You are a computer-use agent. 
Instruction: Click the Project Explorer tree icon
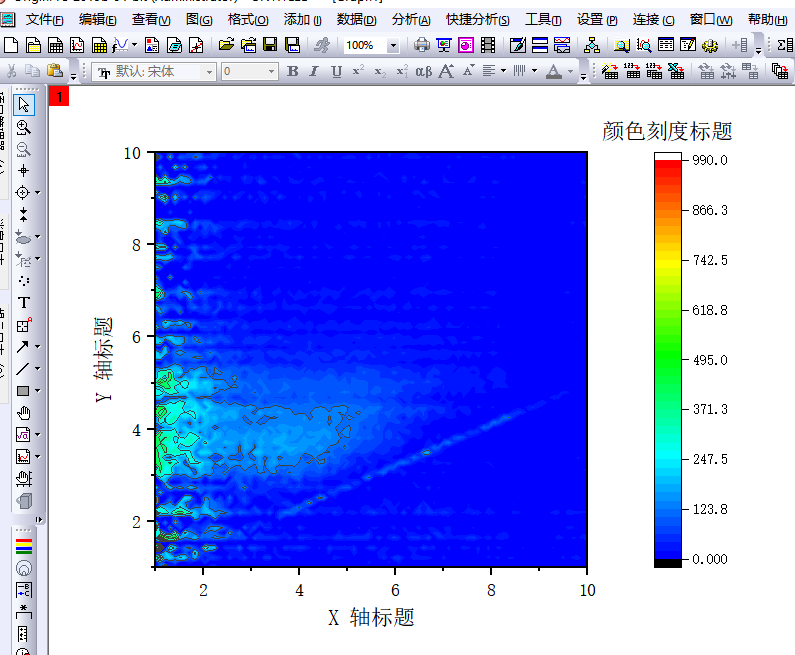[592, 45]
